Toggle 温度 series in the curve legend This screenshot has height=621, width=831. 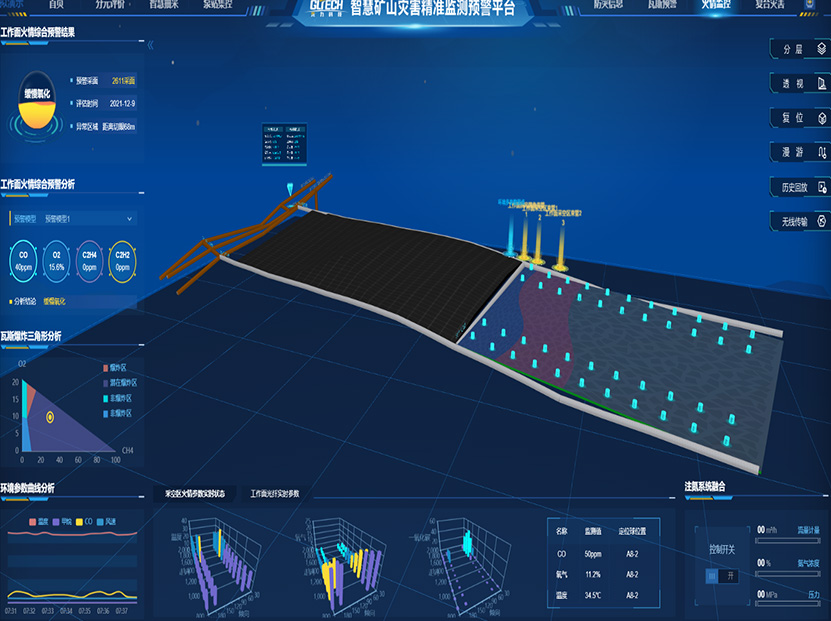coord(38,521)
